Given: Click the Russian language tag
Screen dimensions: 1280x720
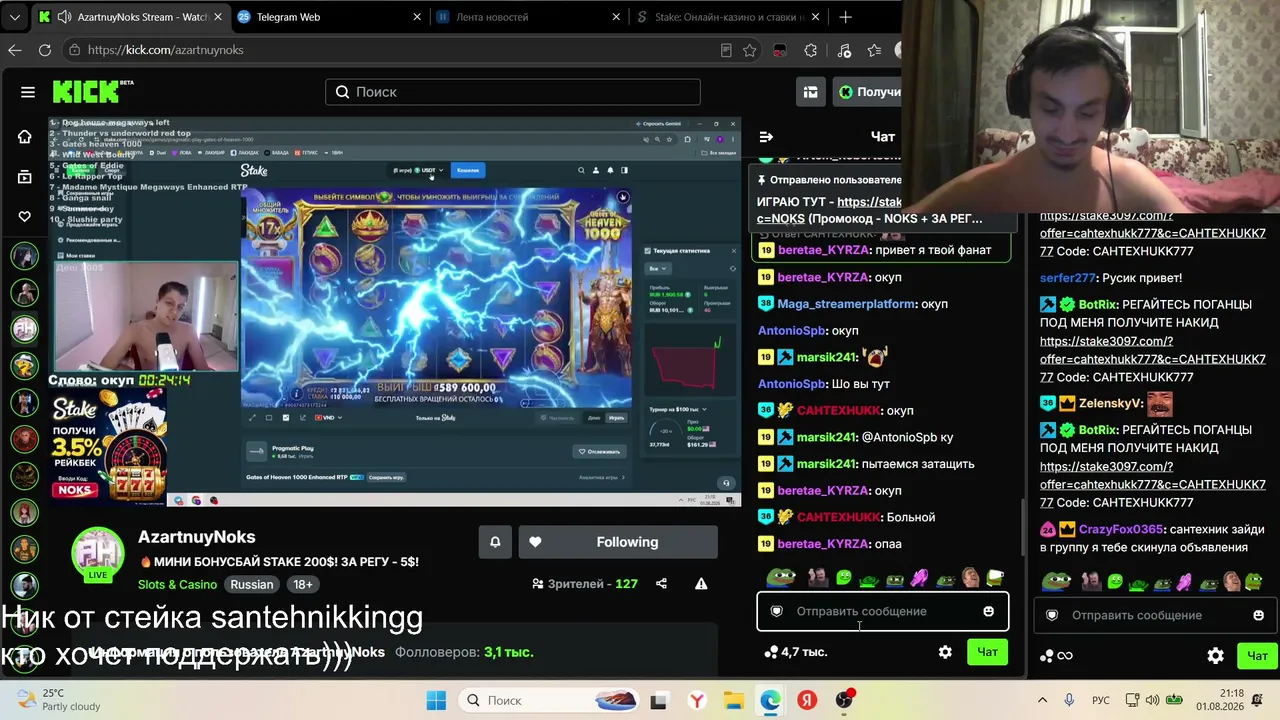Looking at the screenshot, I should coord(252,584).
